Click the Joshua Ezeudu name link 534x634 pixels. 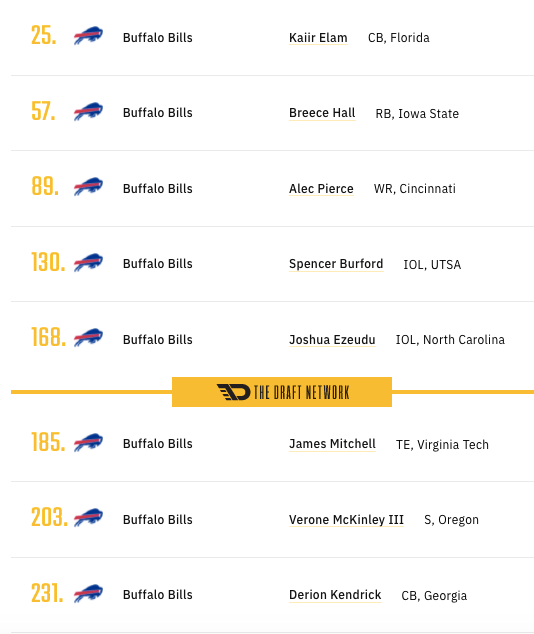click(x=332, y=340)
